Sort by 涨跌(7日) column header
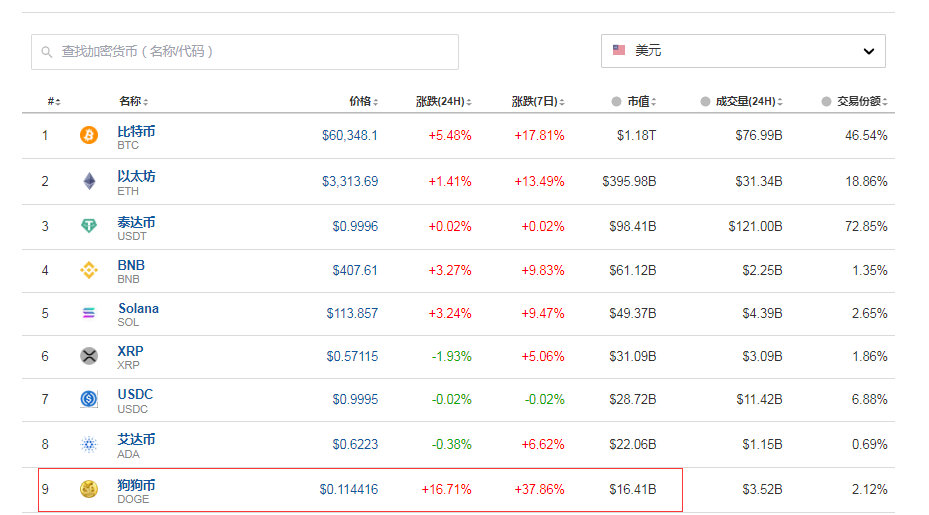Image resolution: width=929 pixels, height=515 pixels. [x=536, y=101]
